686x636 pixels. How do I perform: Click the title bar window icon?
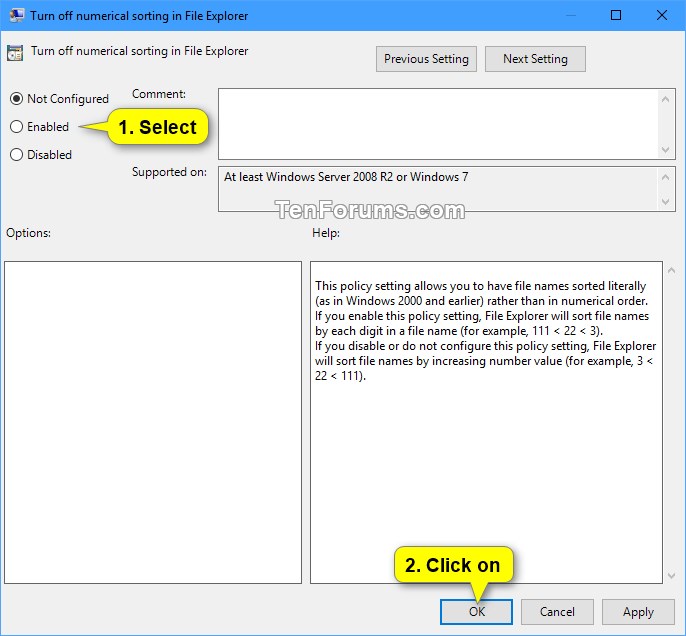coord(17,15)
